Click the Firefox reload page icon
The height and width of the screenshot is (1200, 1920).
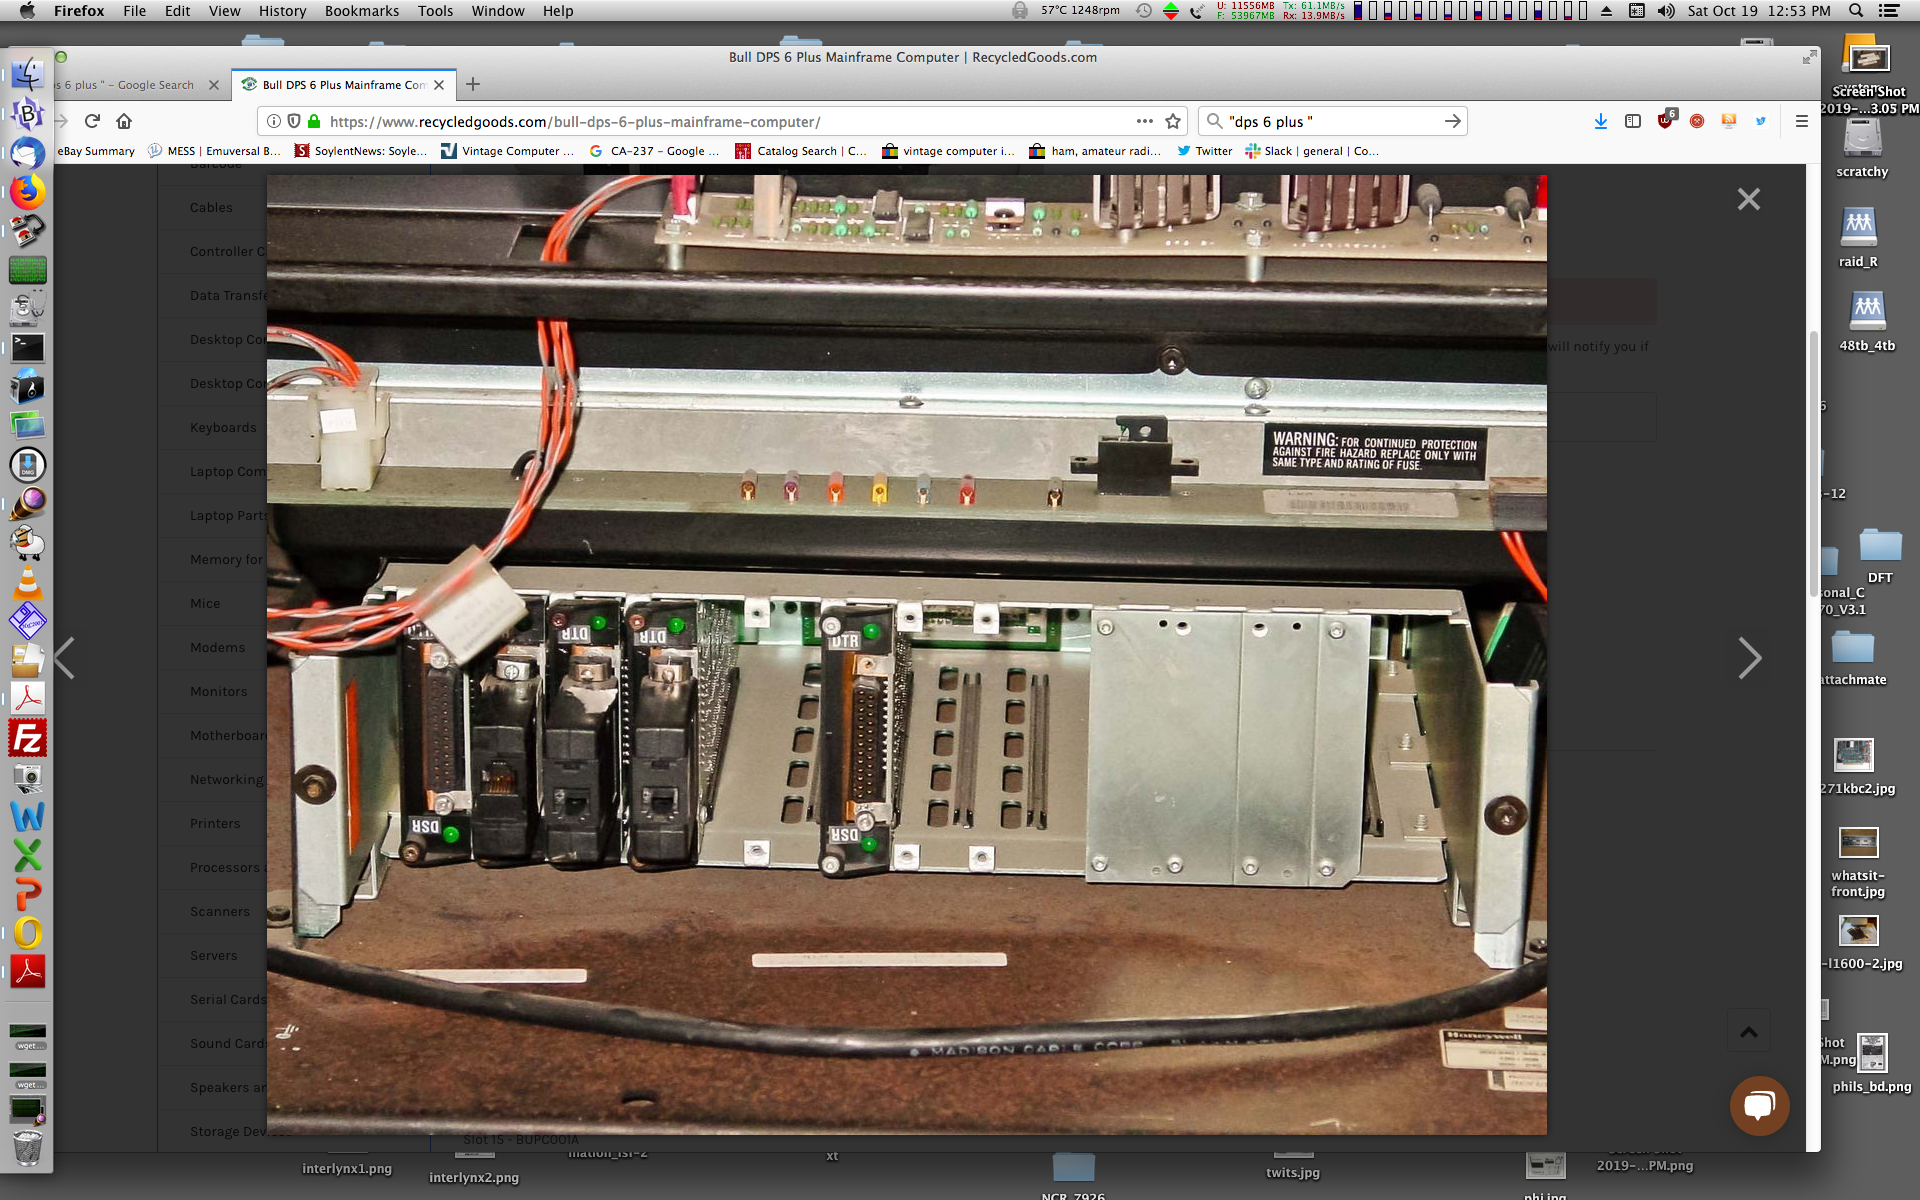pyautogui.click(x=92, y=121)
